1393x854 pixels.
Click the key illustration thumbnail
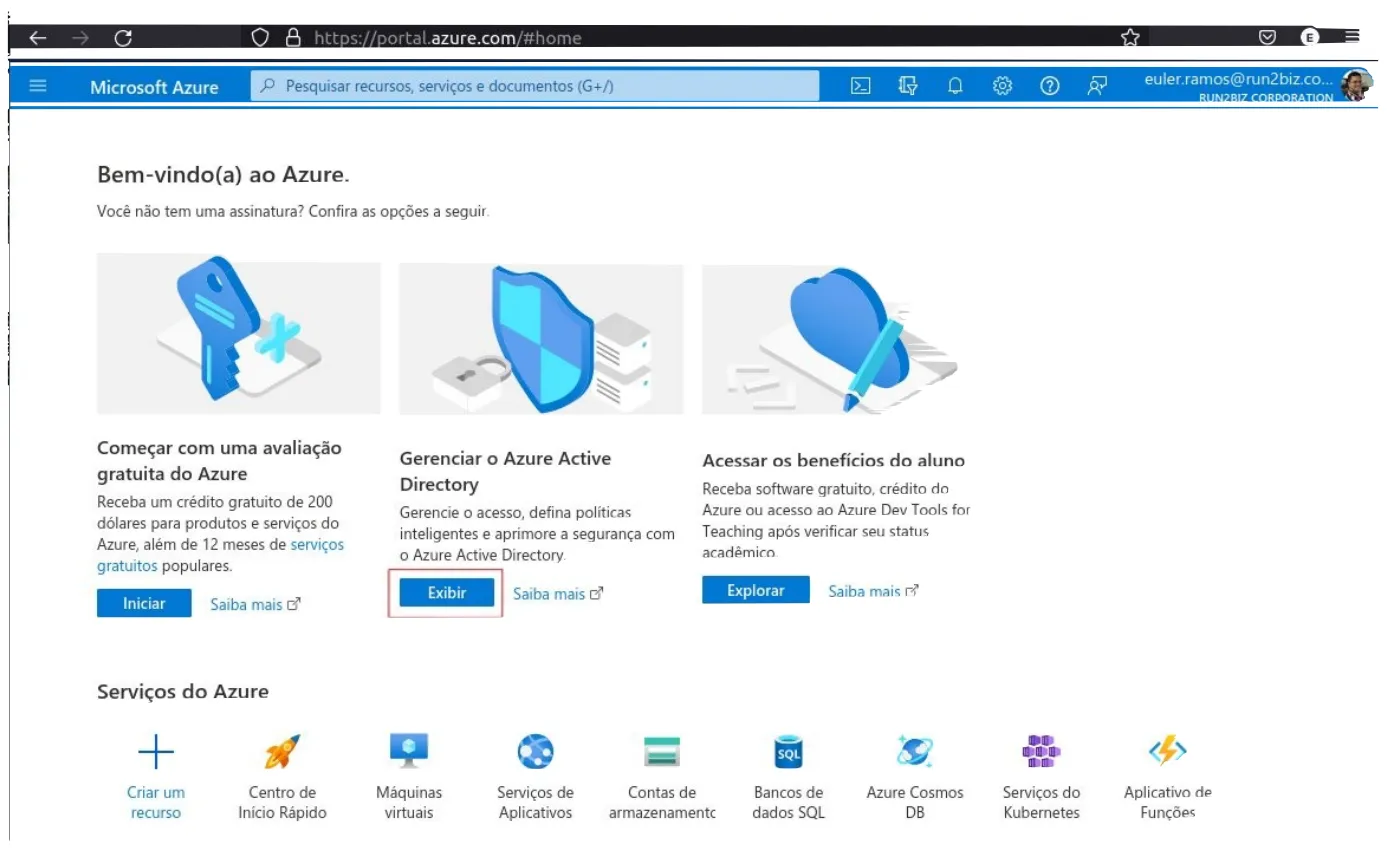point(238,333)
